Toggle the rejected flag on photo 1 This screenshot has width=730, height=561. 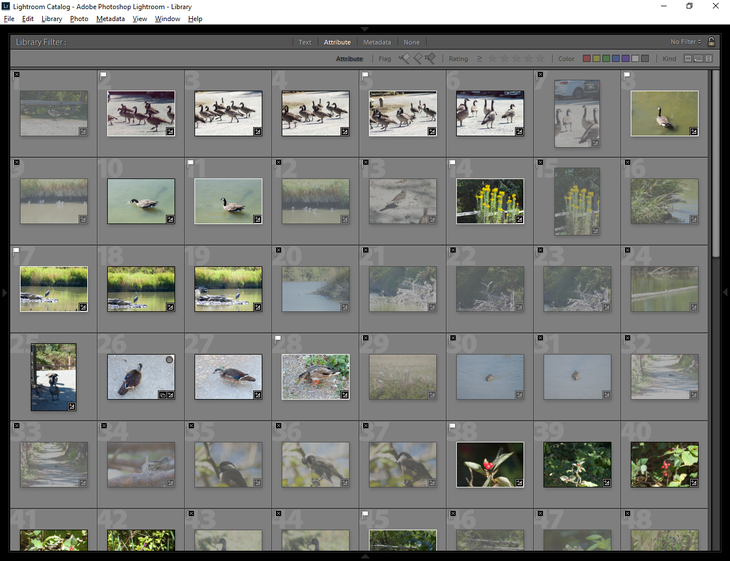point(16,74)
